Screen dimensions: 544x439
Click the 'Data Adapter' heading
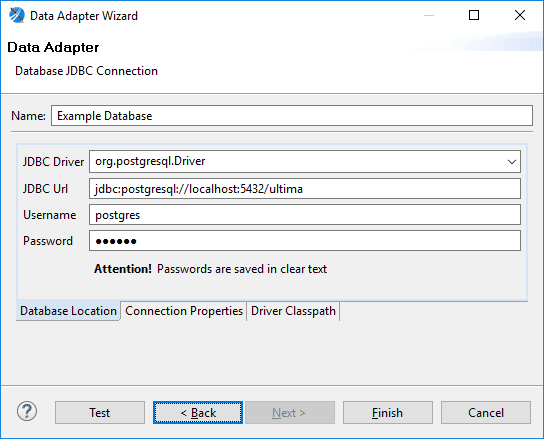tap(53, 48)
